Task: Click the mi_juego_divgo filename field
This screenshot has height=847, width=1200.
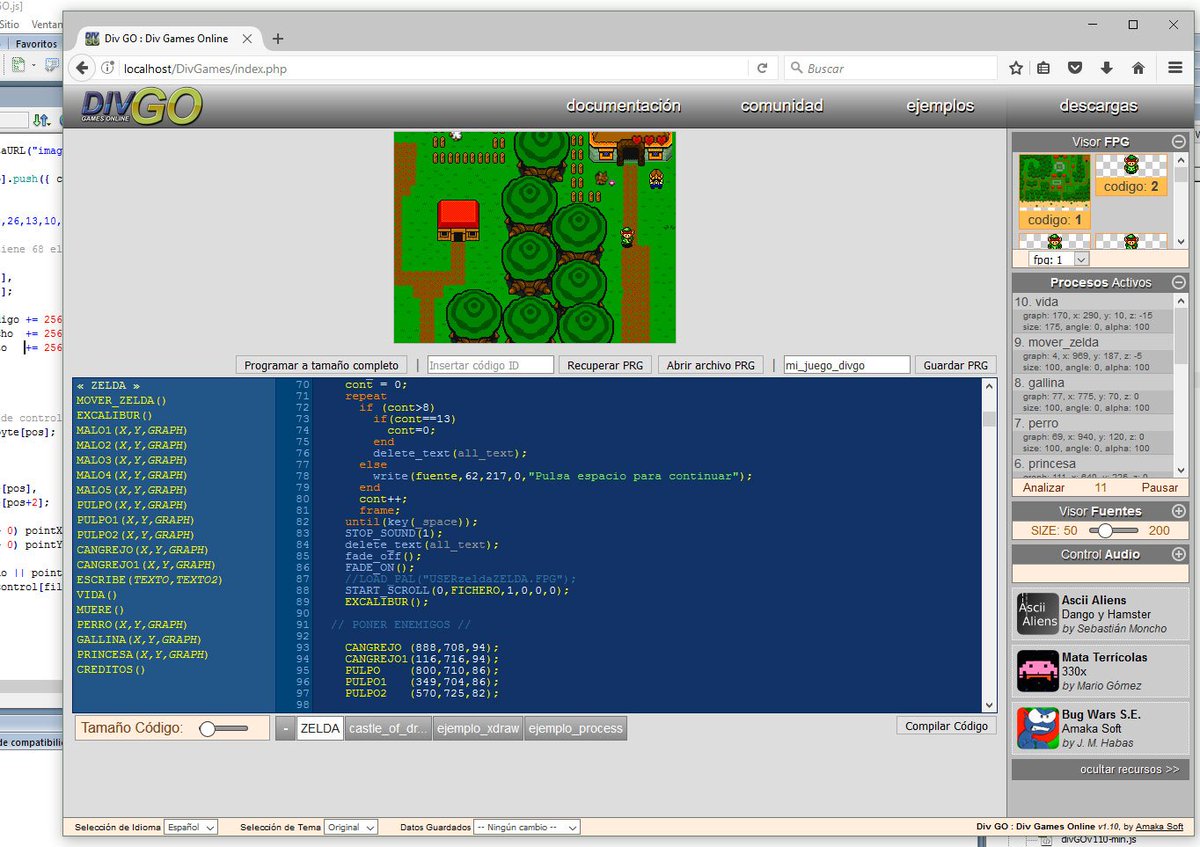Action: 846,365
